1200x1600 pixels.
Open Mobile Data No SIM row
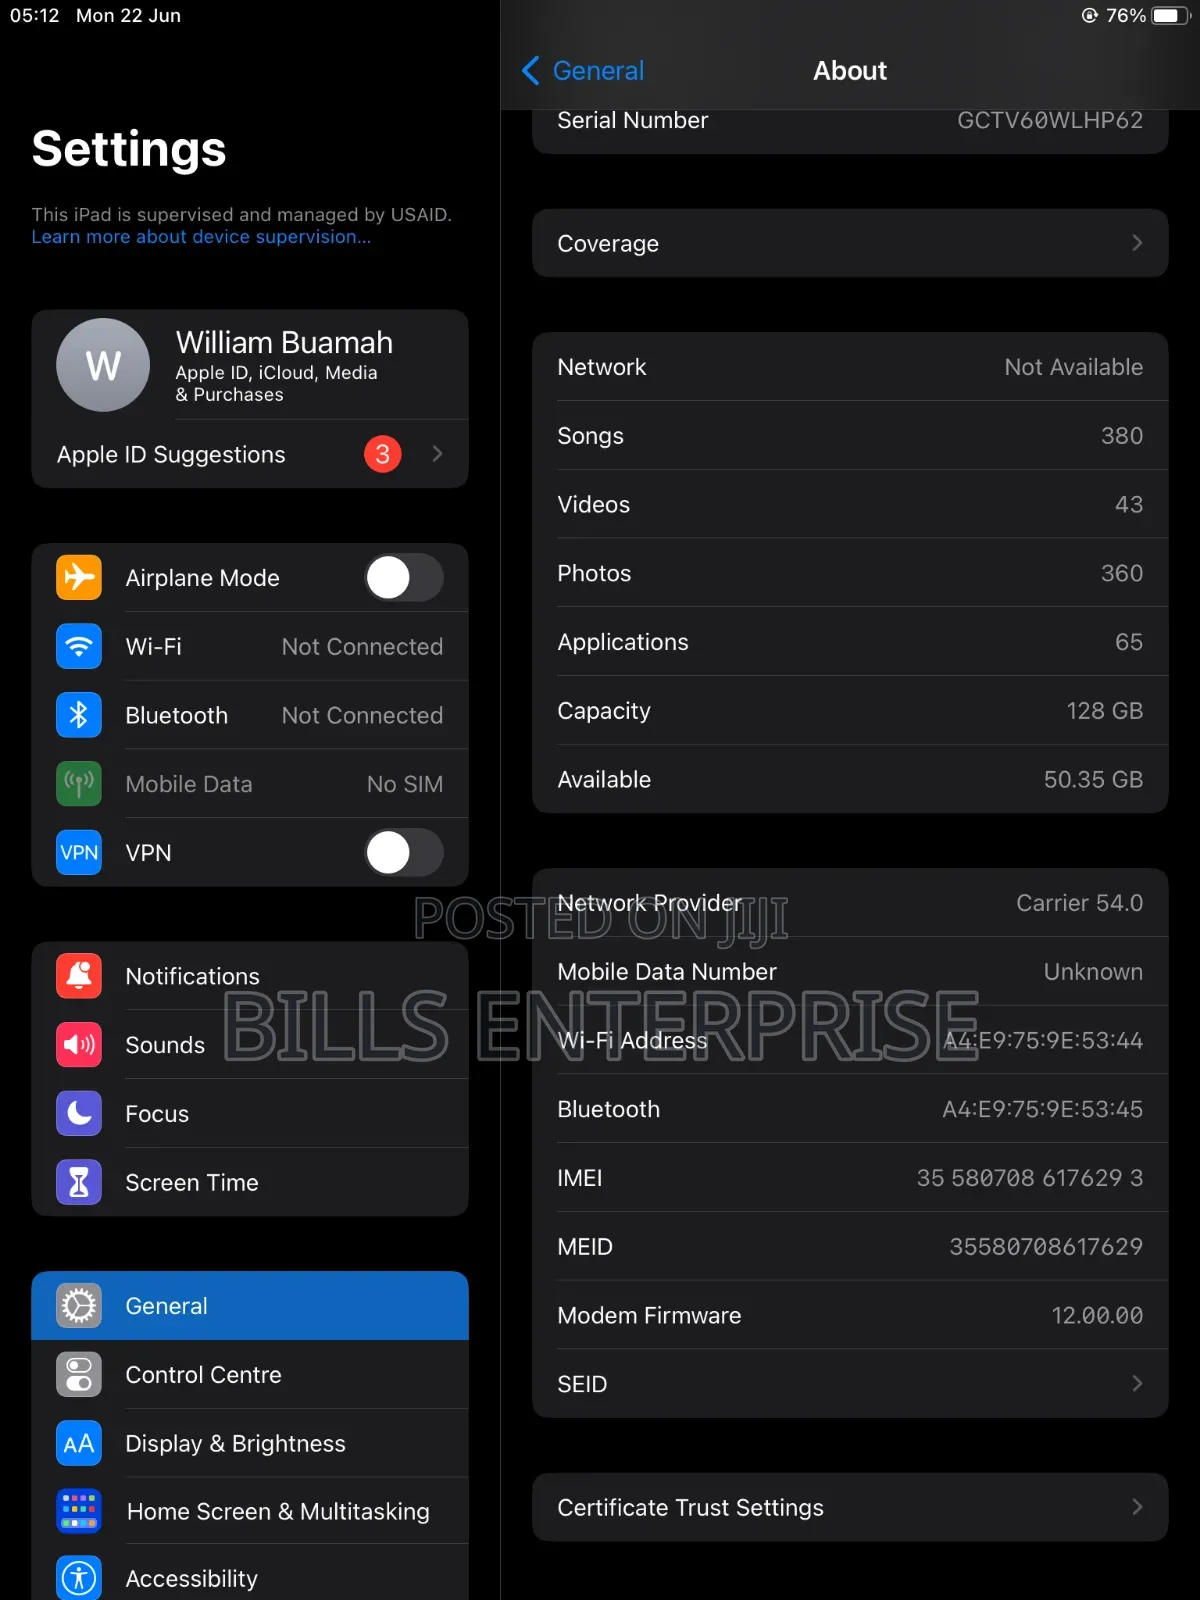[x=250, y=784]
